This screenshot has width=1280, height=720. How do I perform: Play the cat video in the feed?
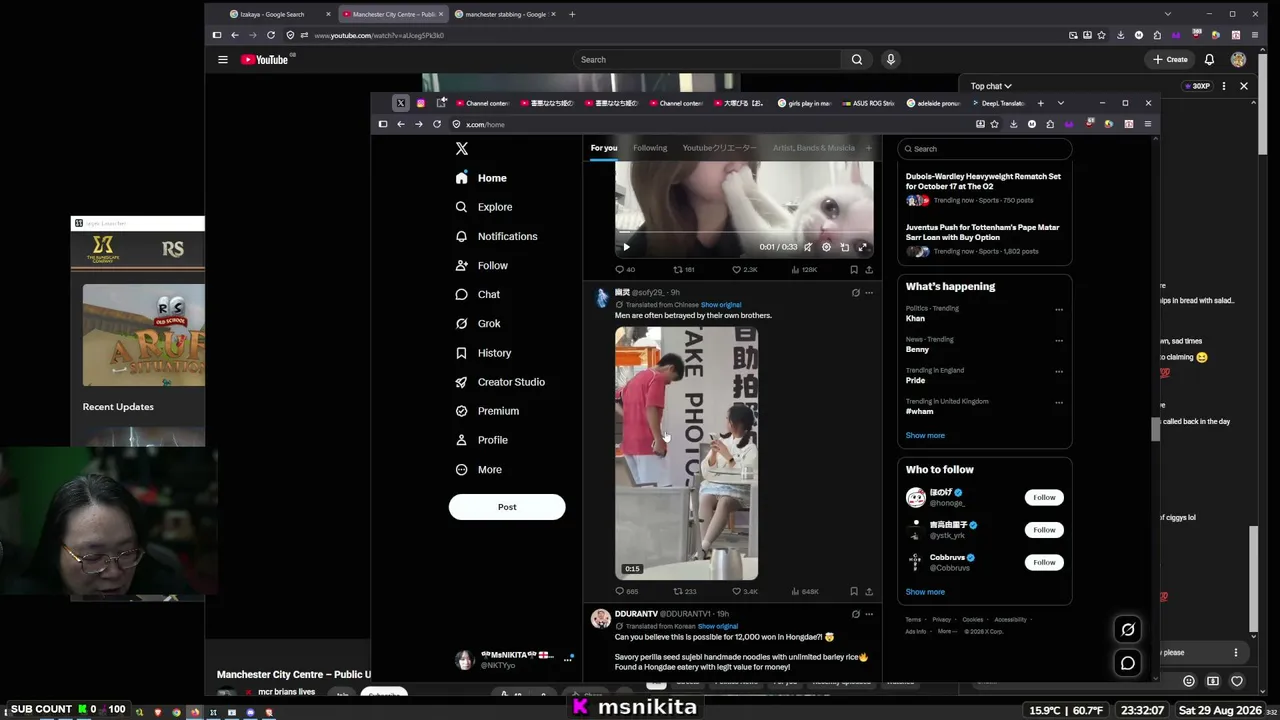tap(626, 247)
